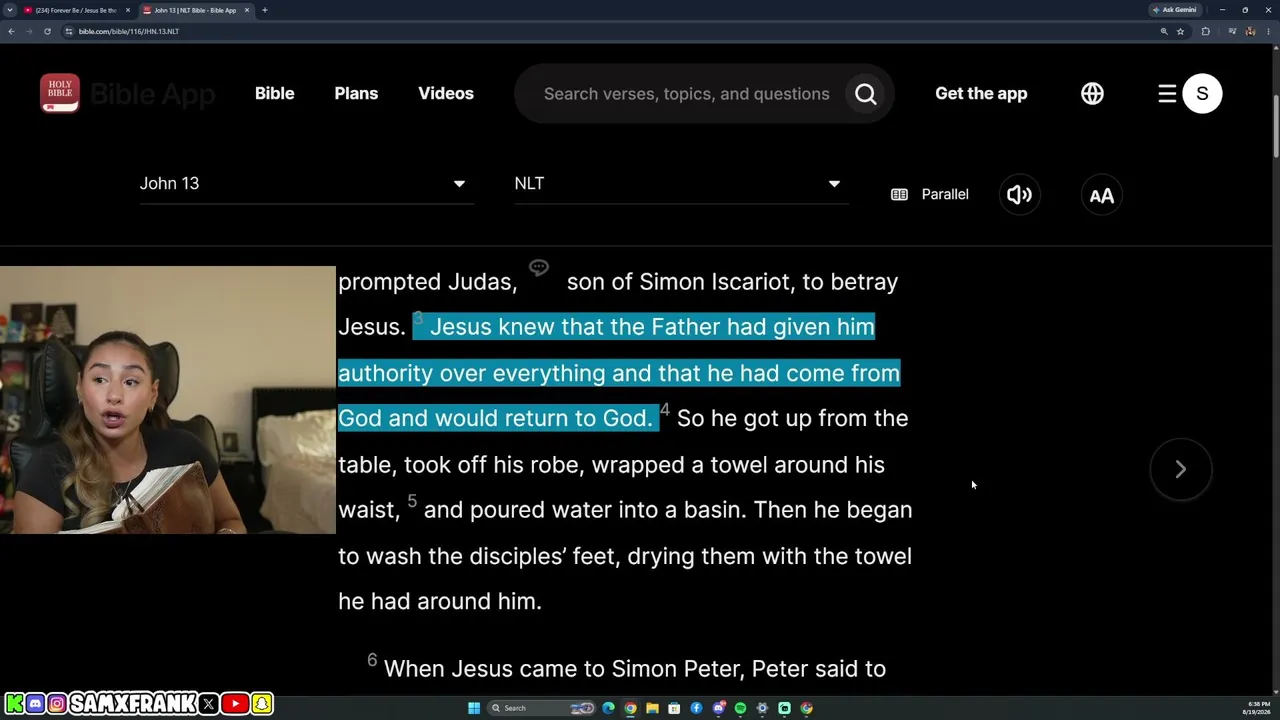
Task: Go forward in browser history
Action: click(29, 31)
